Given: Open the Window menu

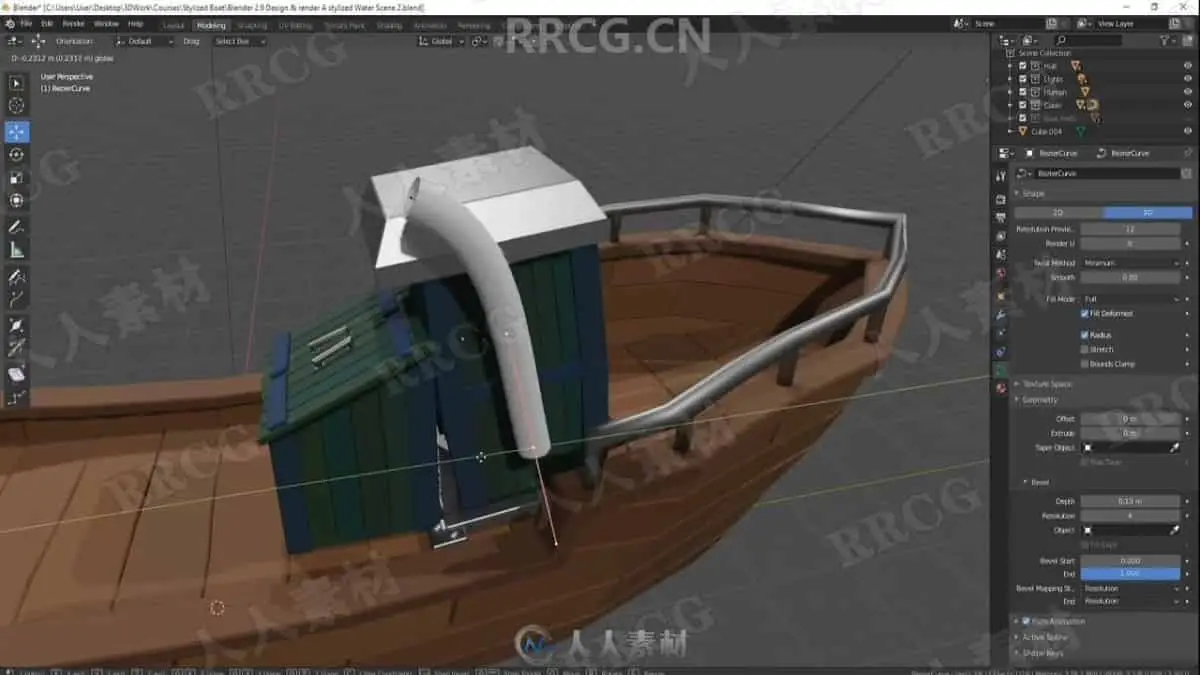Looking at the screenshot, I should [x=106, y=23].
